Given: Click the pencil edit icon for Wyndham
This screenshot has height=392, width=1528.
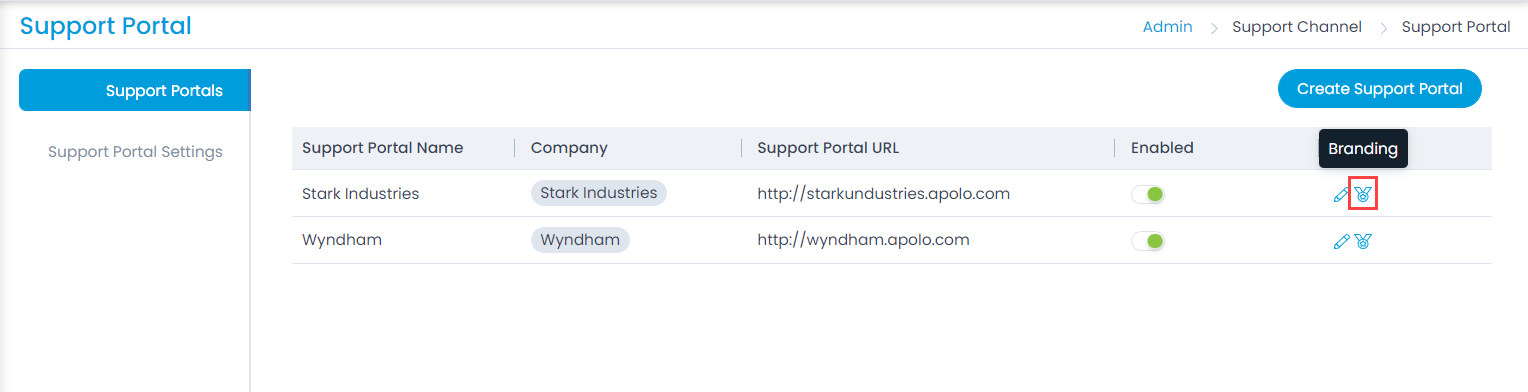Looking at the screenshot, I should tap(1342, 241).
